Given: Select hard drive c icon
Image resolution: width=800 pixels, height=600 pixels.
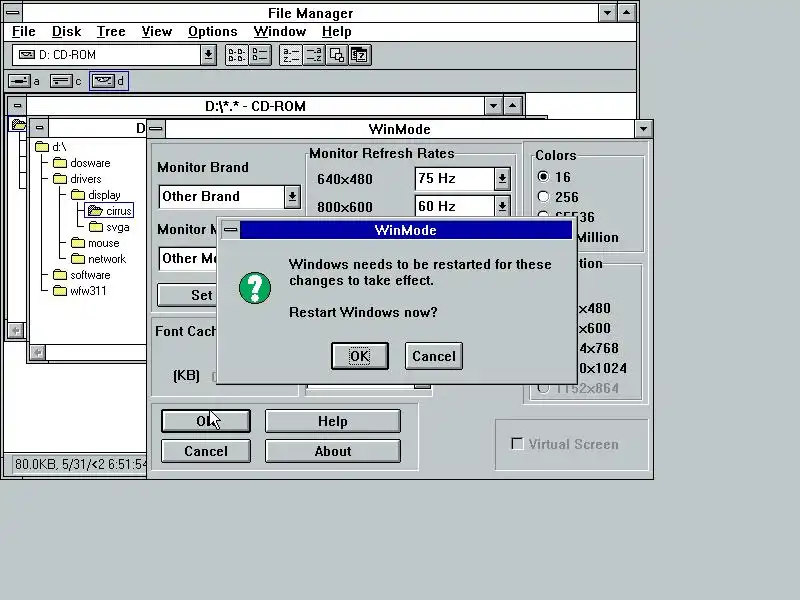Looking at the screenshot, I should point(61,81).
